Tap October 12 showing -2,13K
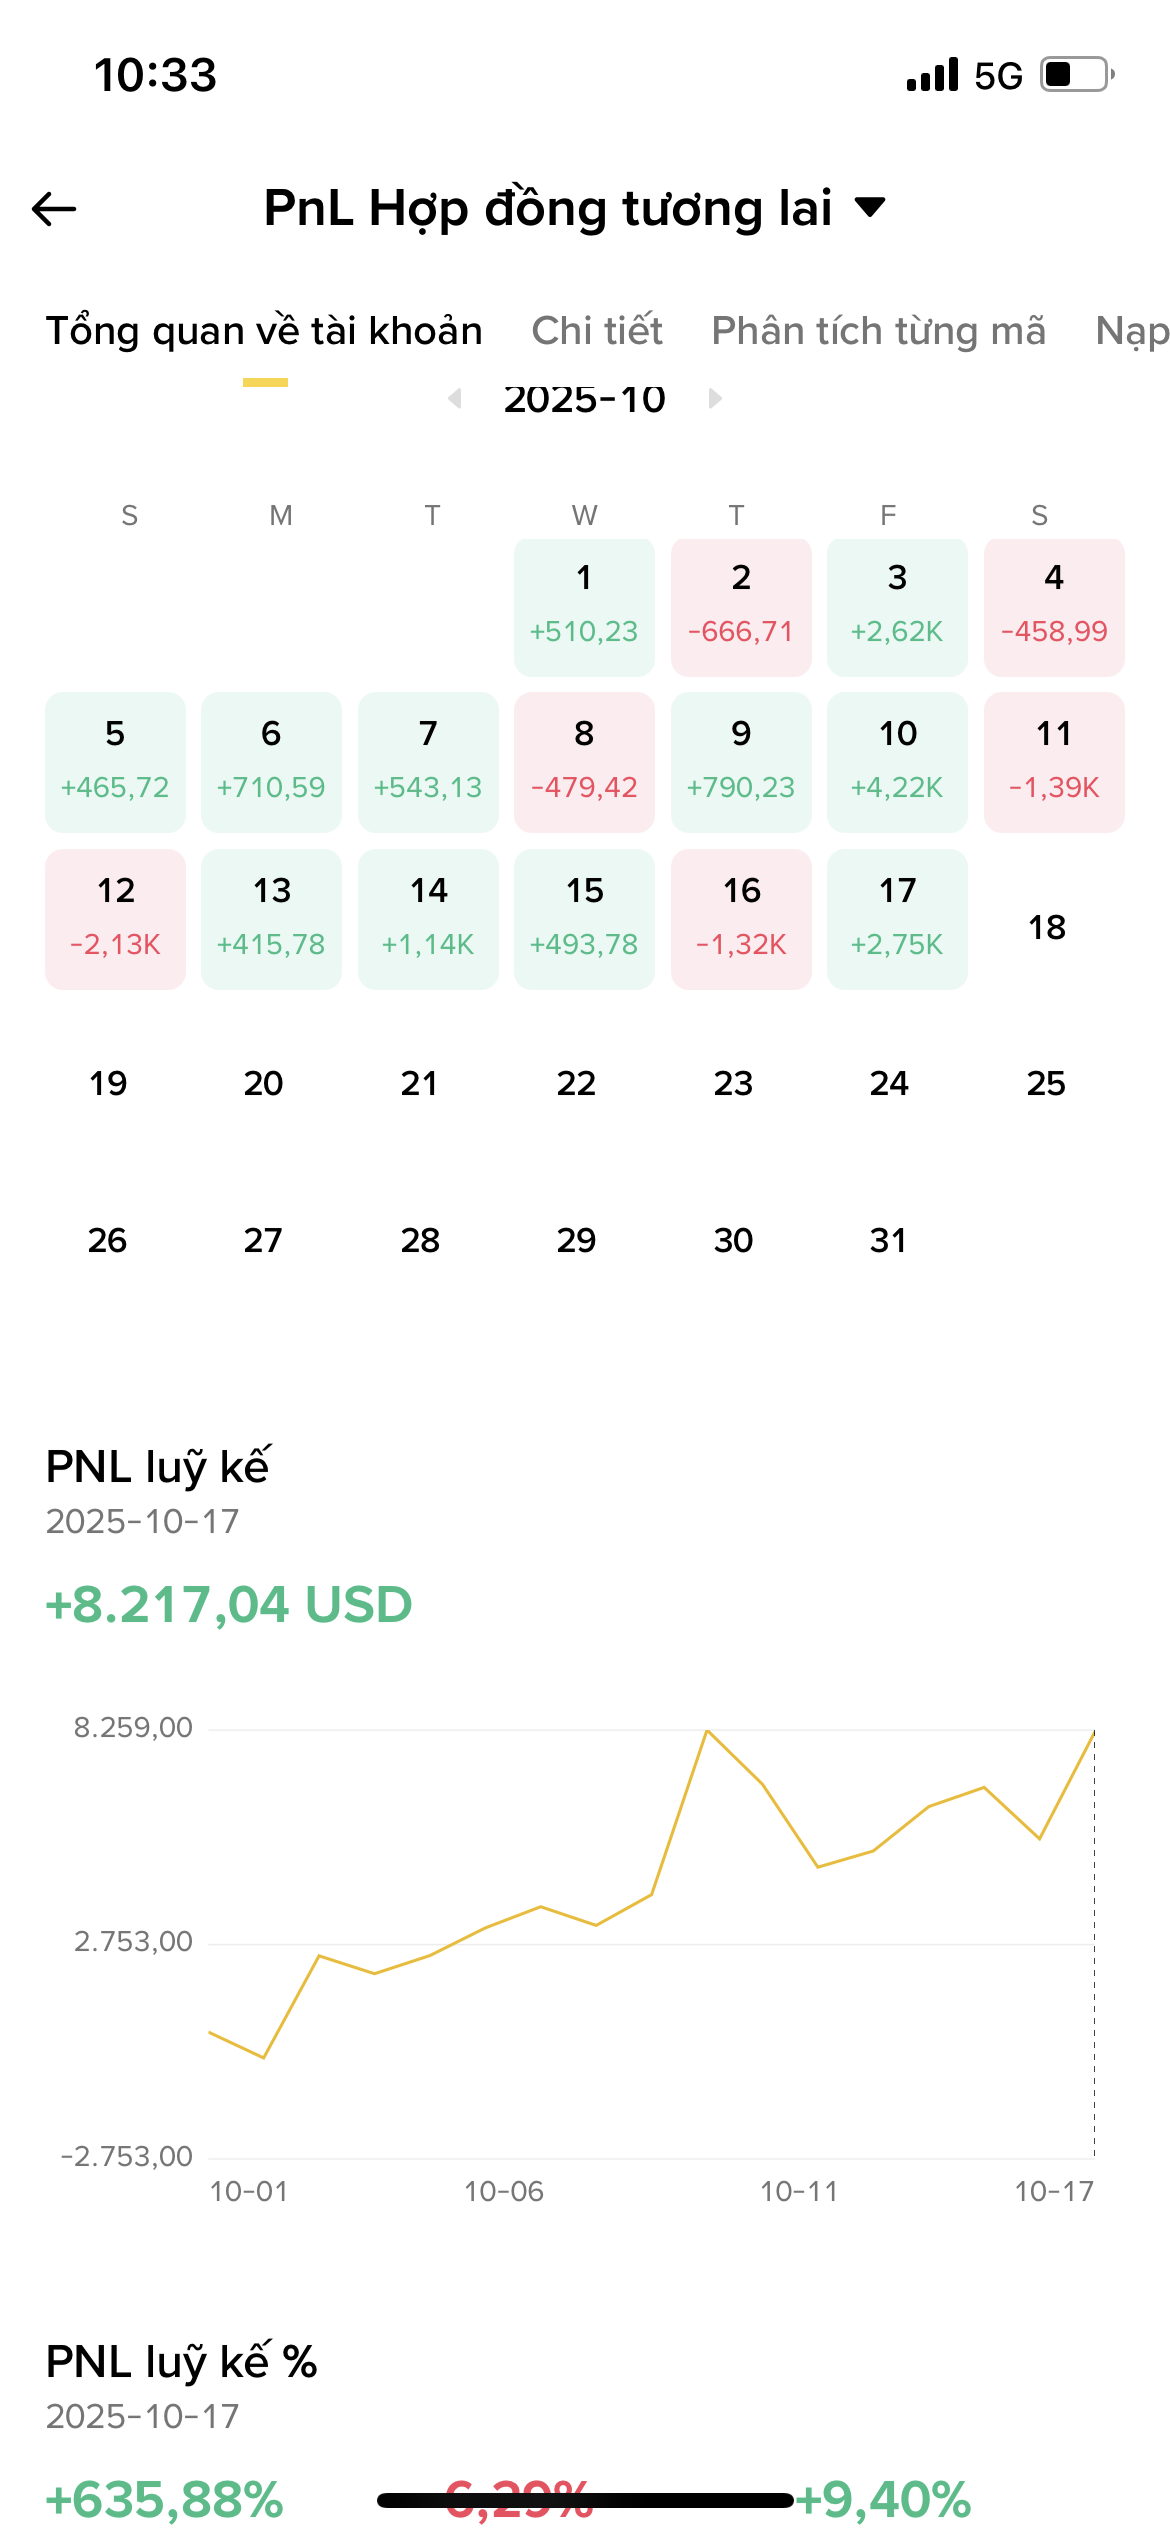1170x2532 pixels. 115,919
